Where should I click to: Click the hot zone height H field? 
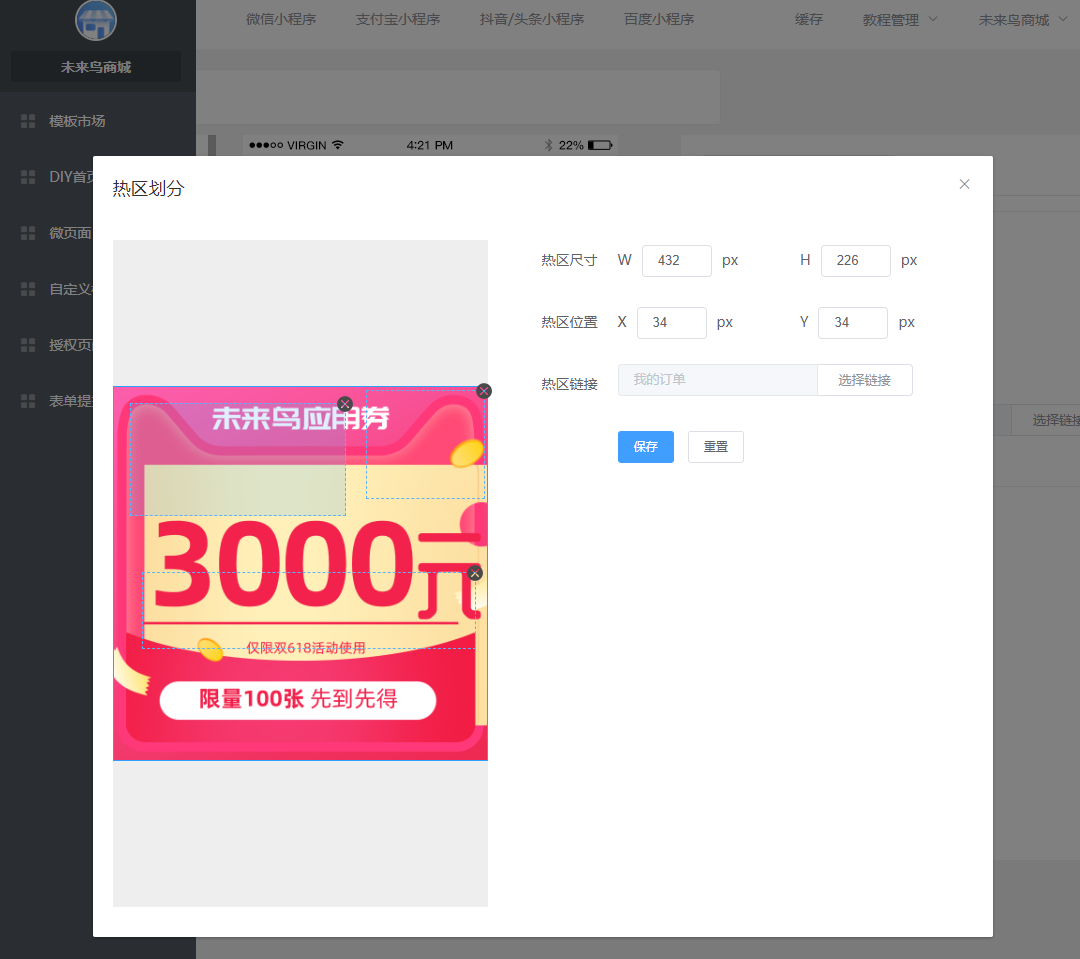click(x=855, y=260)
